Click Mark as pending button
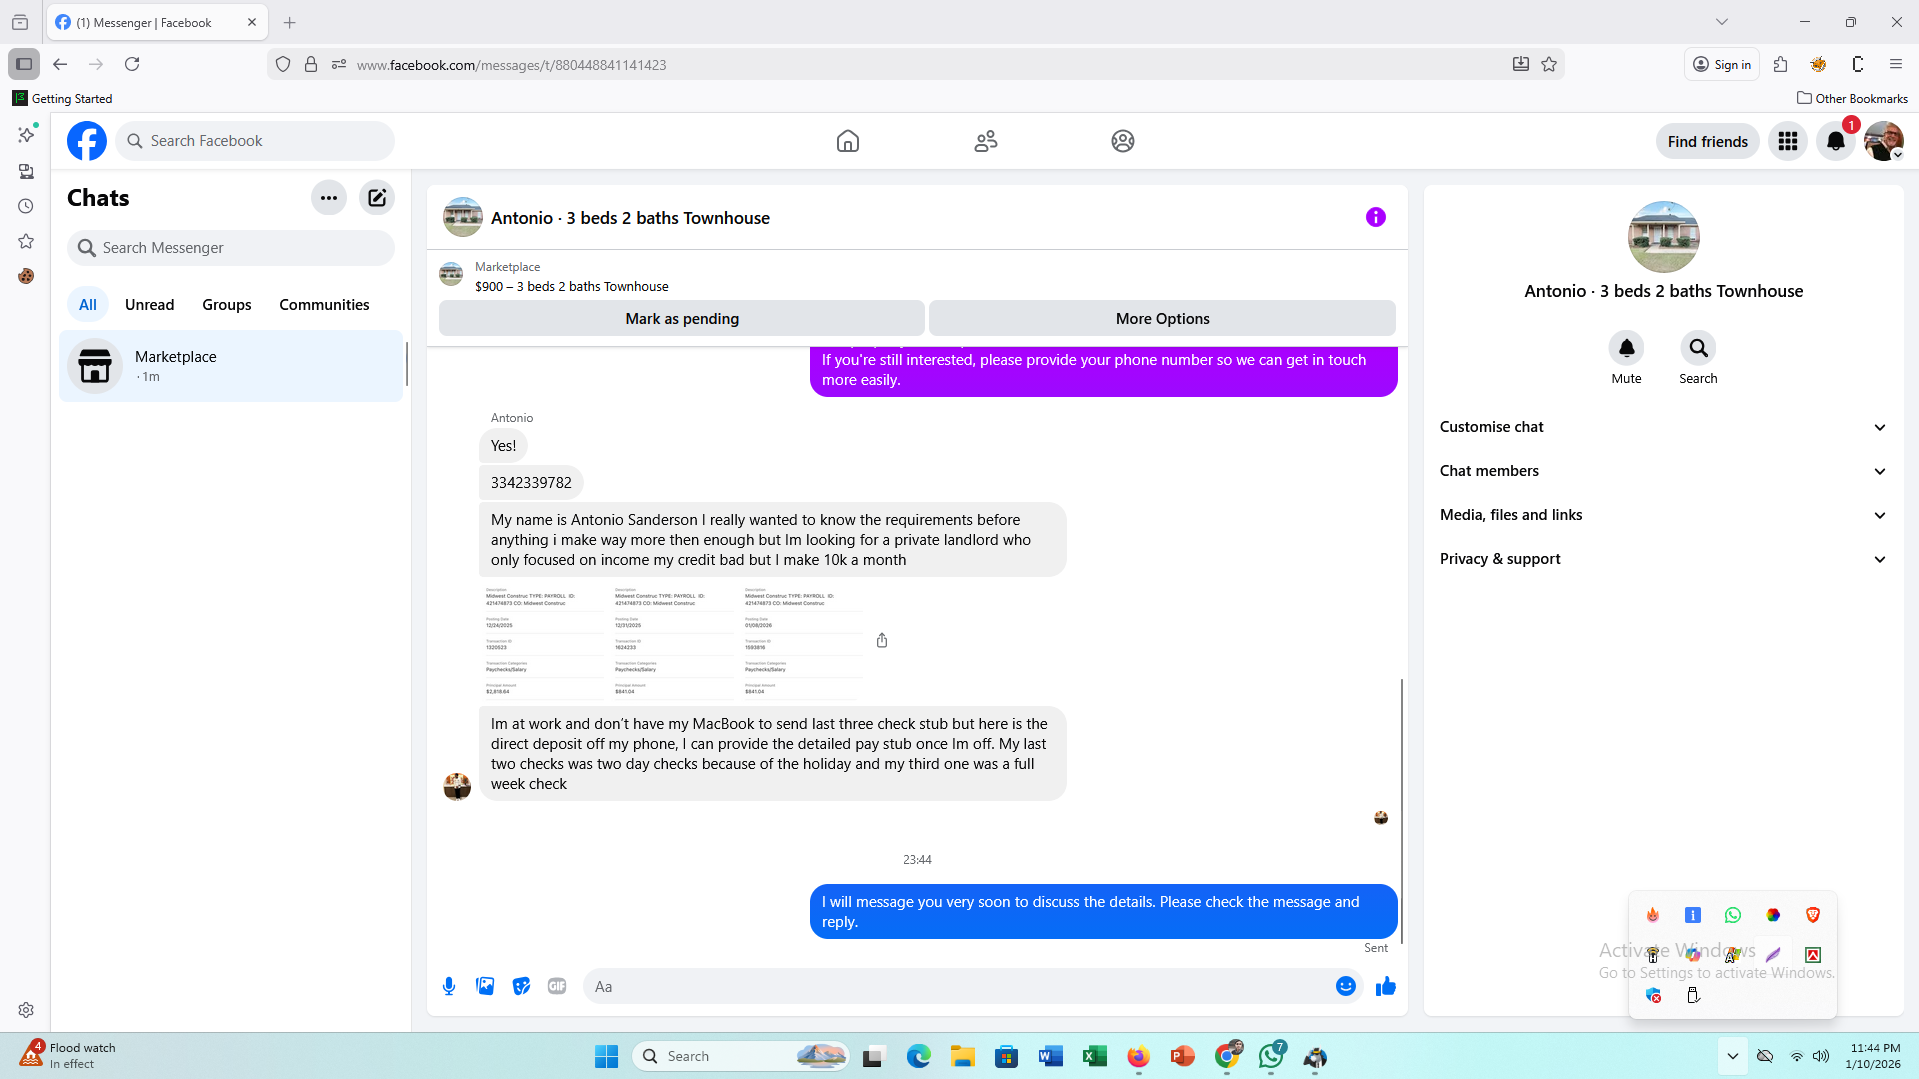Image resolution: width=1919 pixels, height=1079 pixels. [682, 319]
